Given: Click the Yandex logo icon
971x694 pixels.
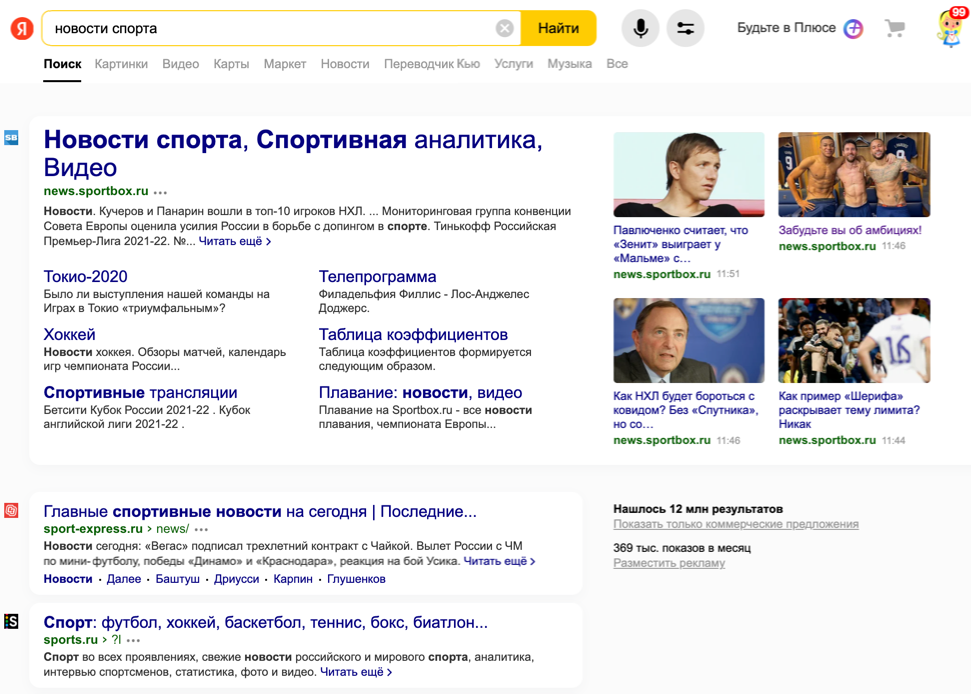Looking at the screenshot, I should click(x=22, y=28).
